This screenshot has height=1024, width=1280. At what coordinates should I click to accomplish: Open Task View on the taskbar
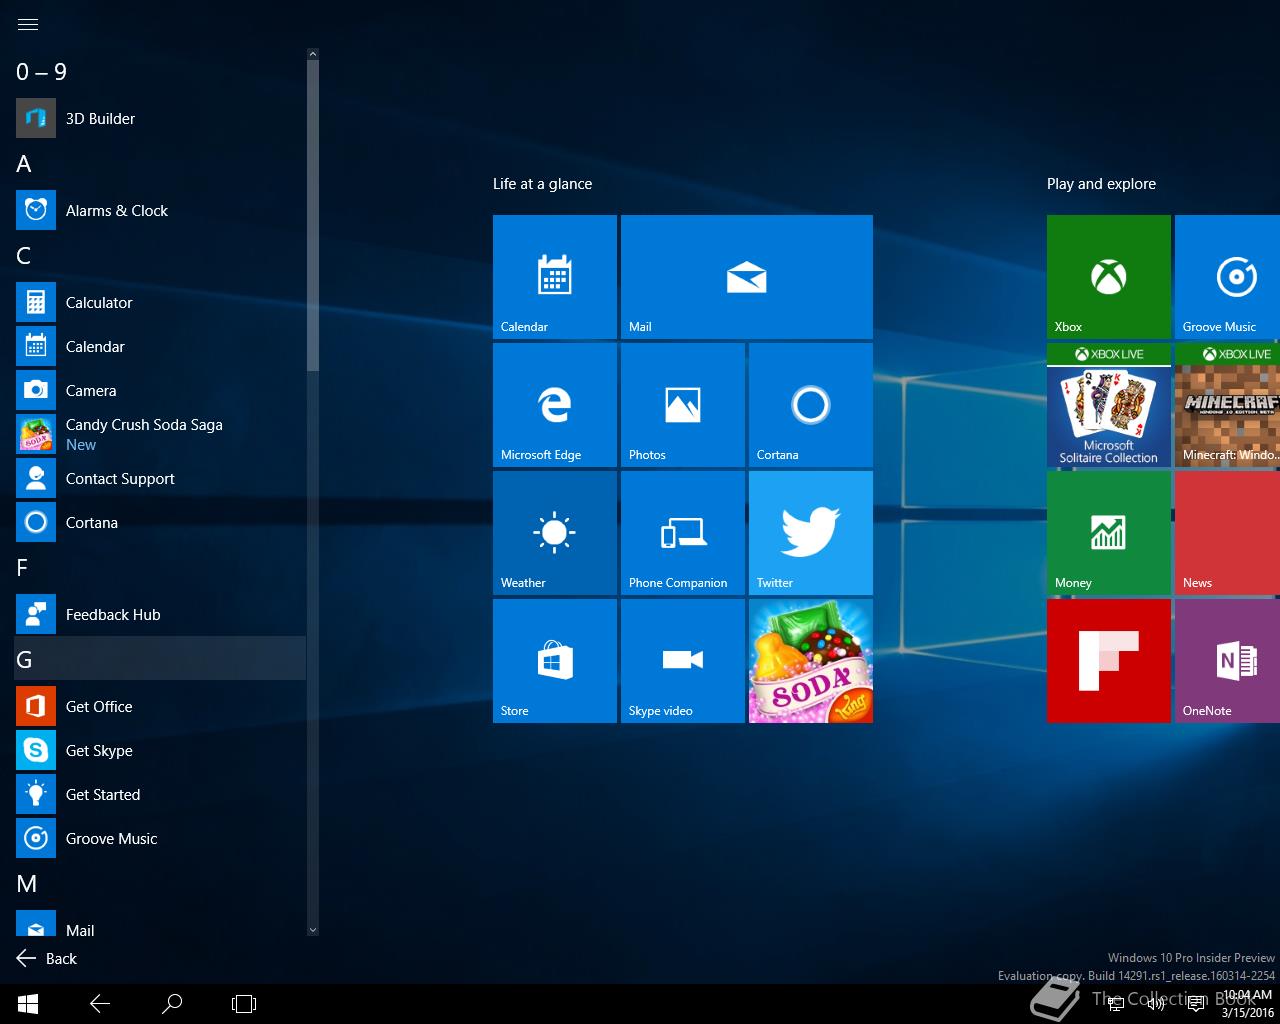pos(244,1004)
